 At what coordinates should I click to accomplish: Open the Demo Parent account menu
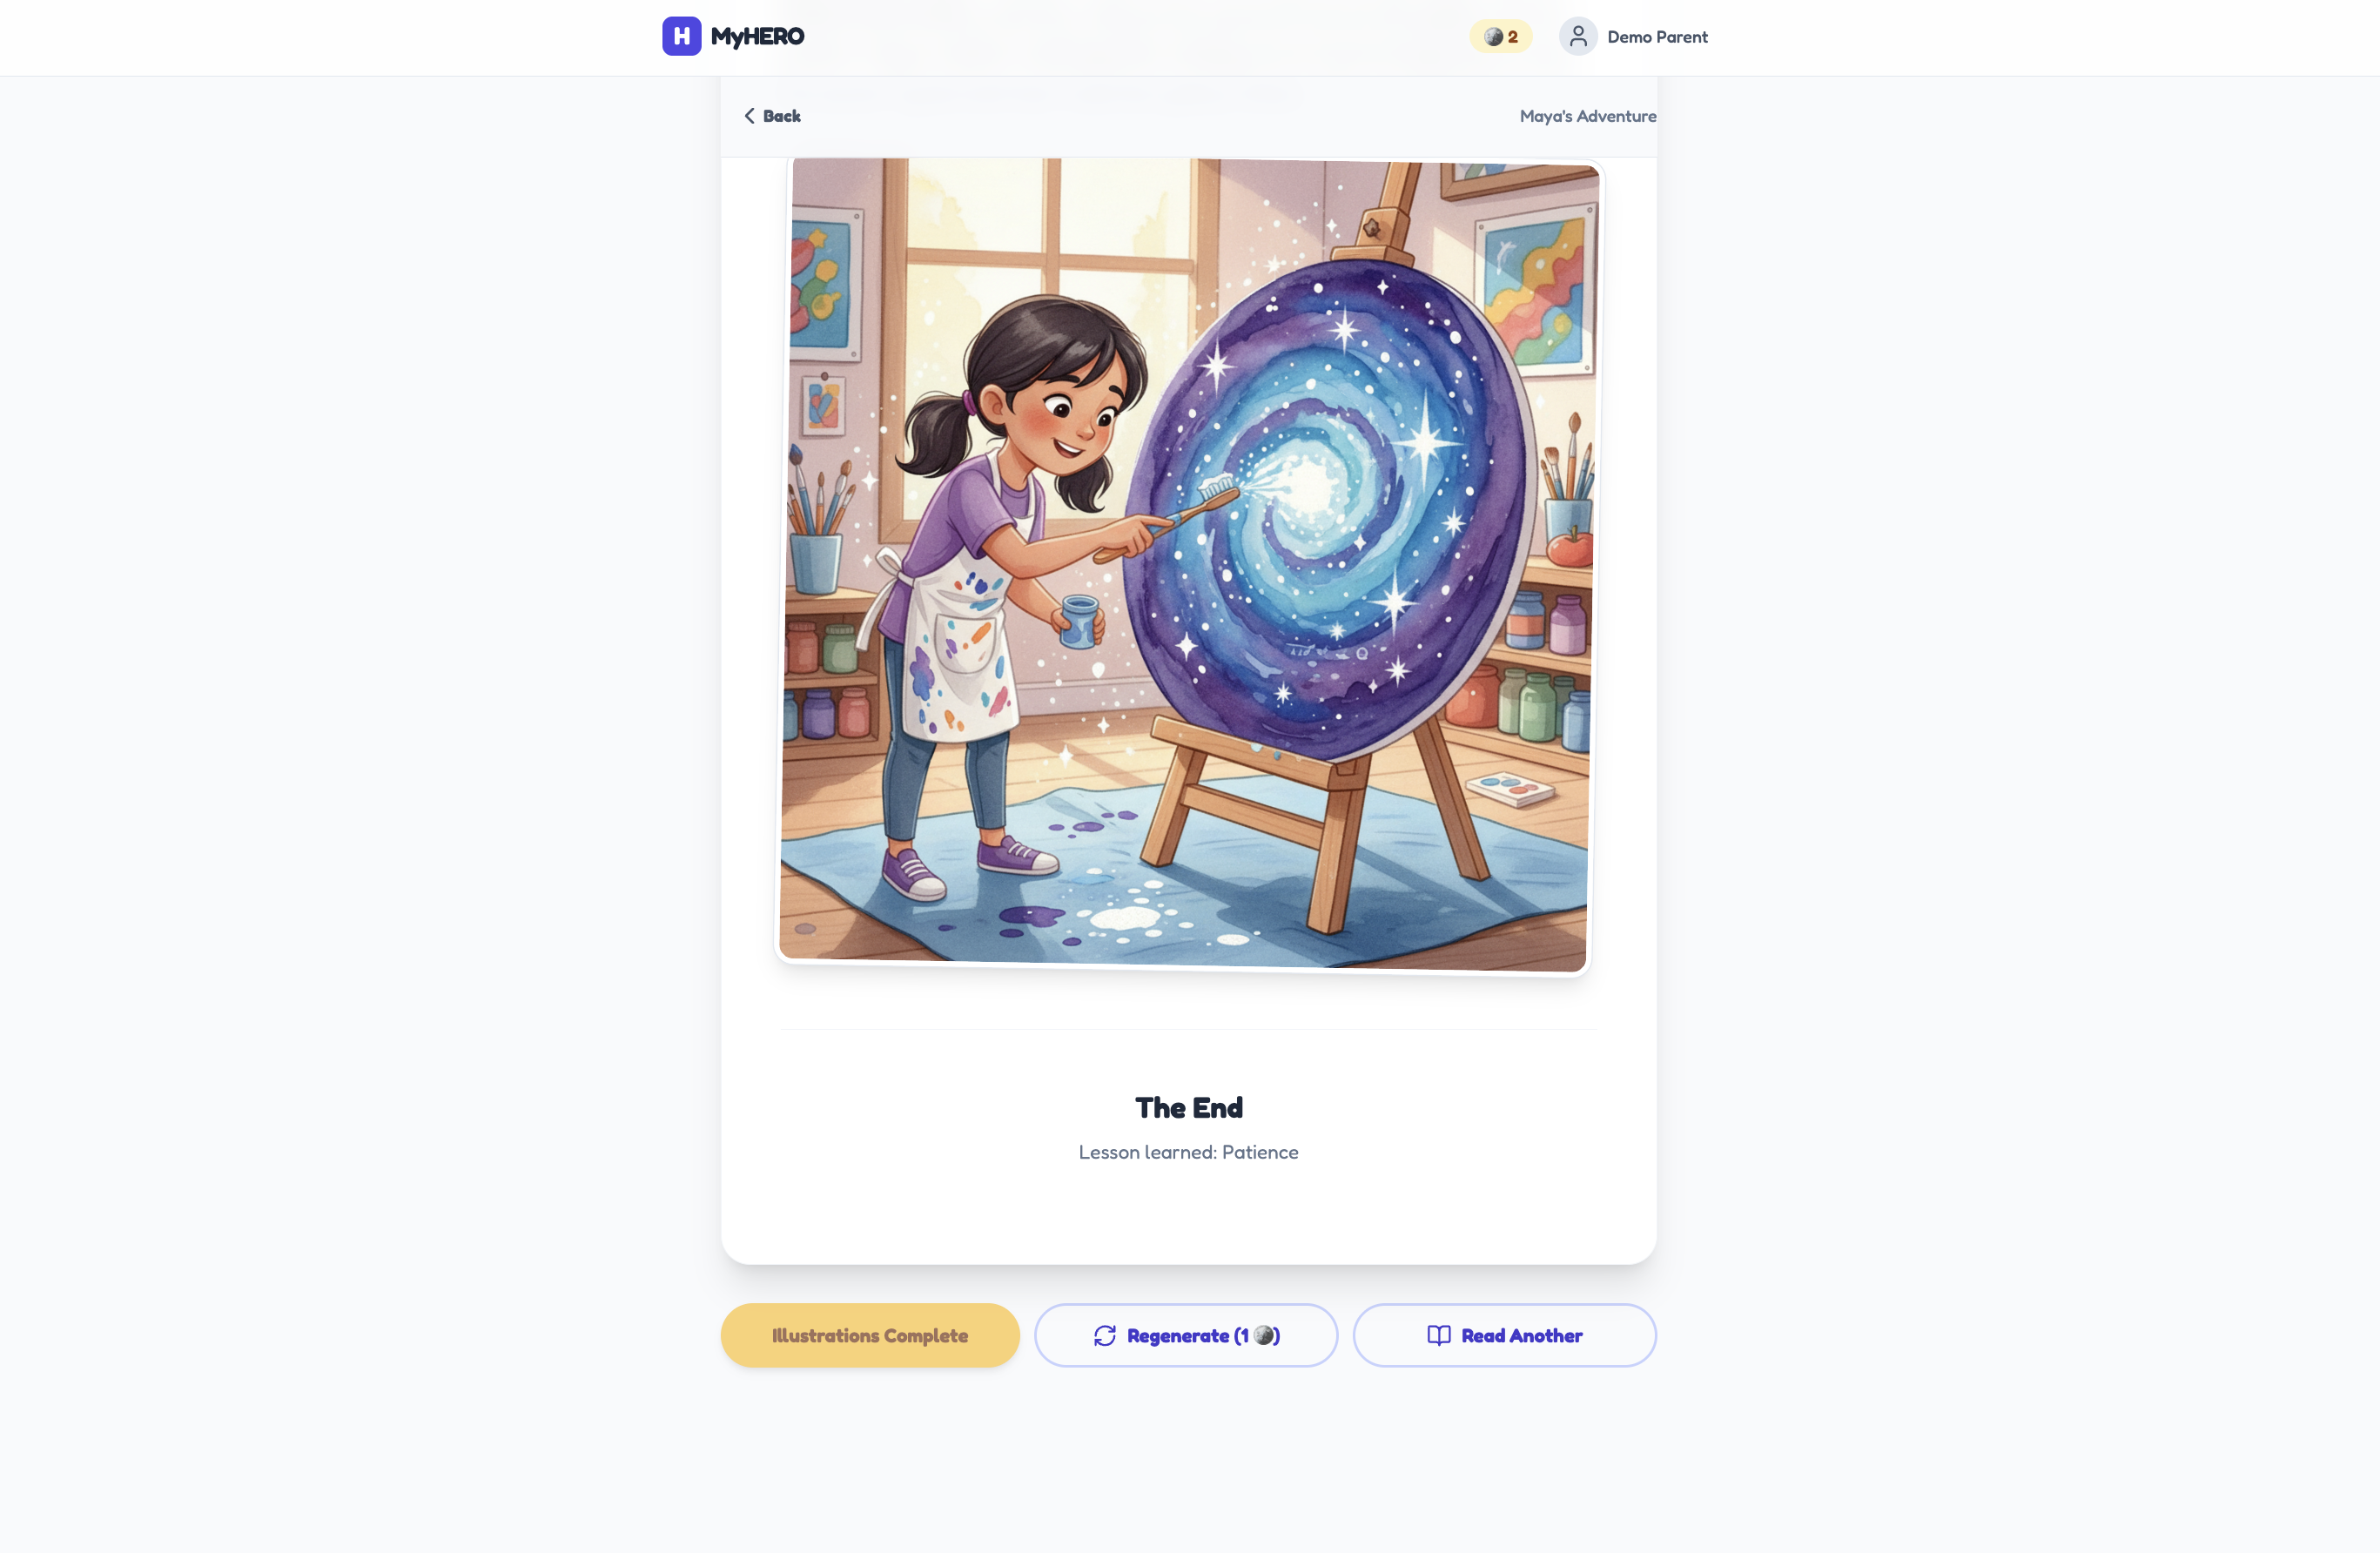tap(1634, 37)
